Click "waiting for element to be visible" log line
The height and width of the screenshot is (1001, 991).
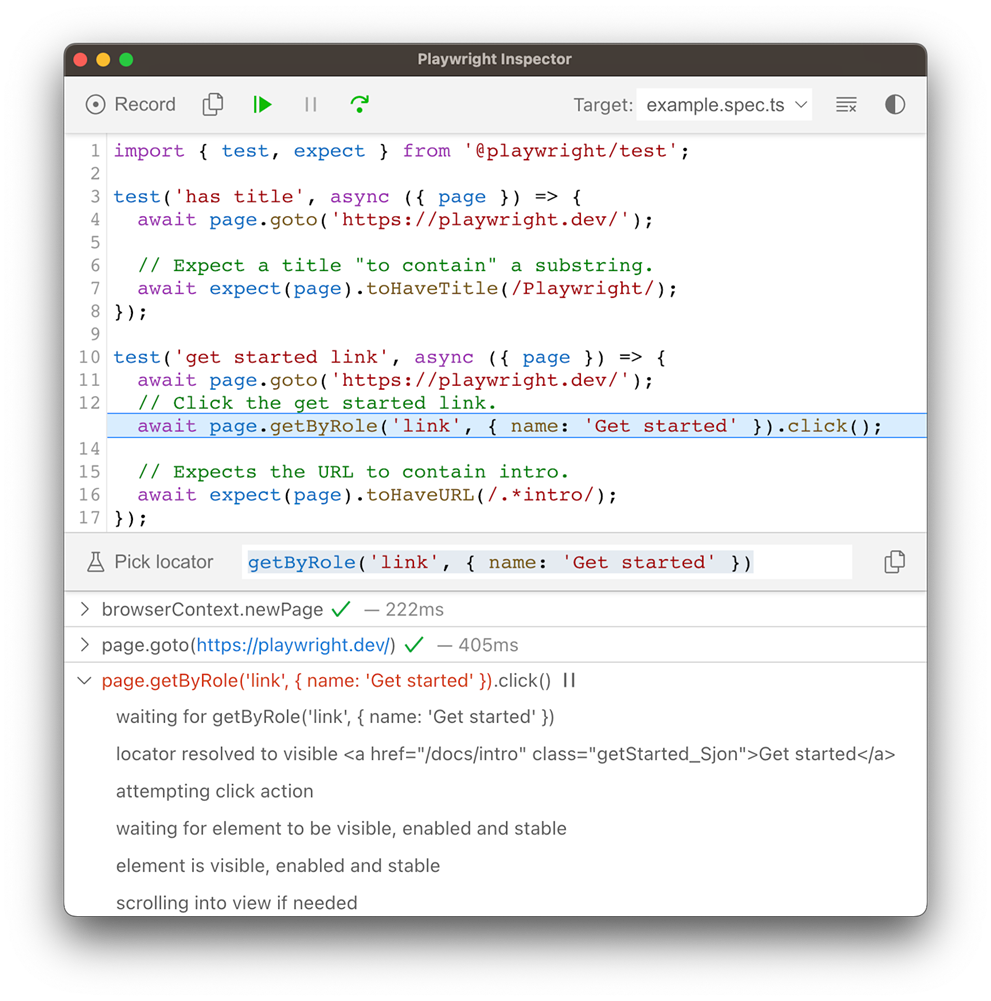pyautogui.click(x=341, y=829)
